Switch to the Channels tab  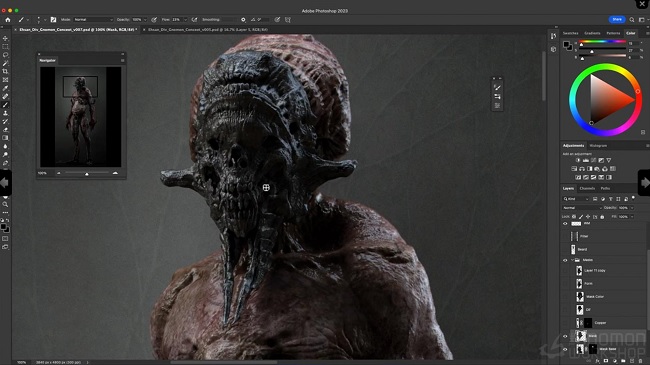pyautogui.click(x=587, y=188)
